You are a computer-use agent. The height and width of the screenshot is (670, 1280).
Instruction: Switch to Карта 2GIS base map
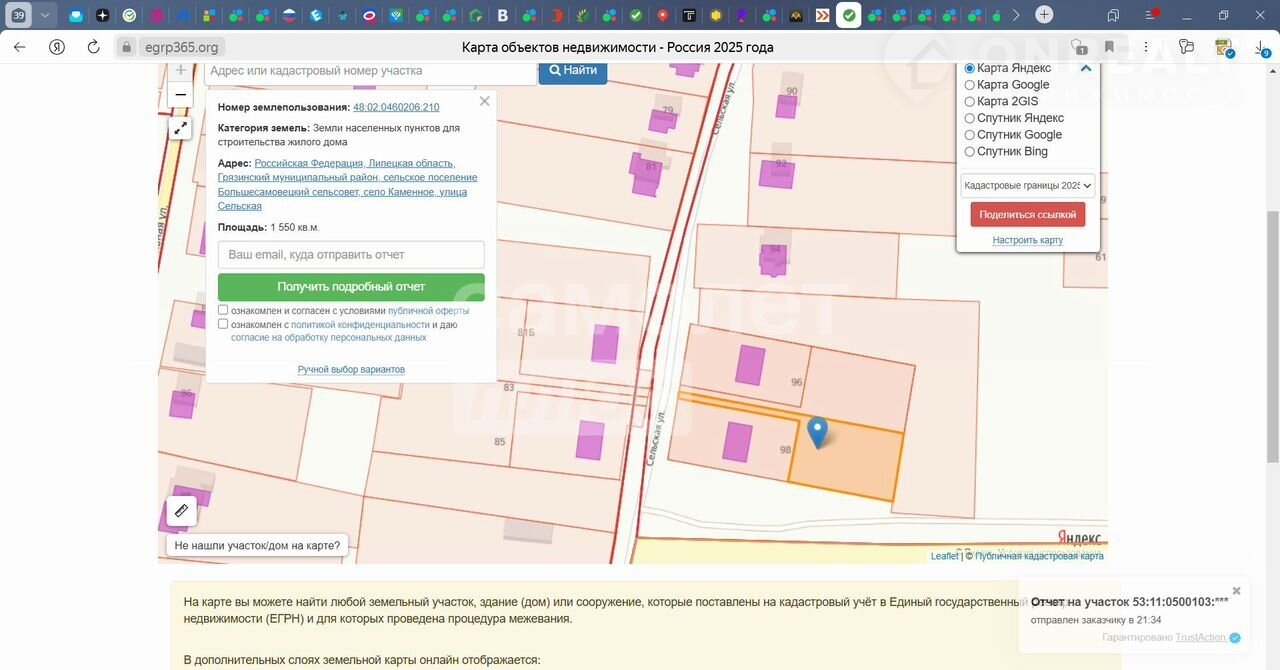click(969, 102)
